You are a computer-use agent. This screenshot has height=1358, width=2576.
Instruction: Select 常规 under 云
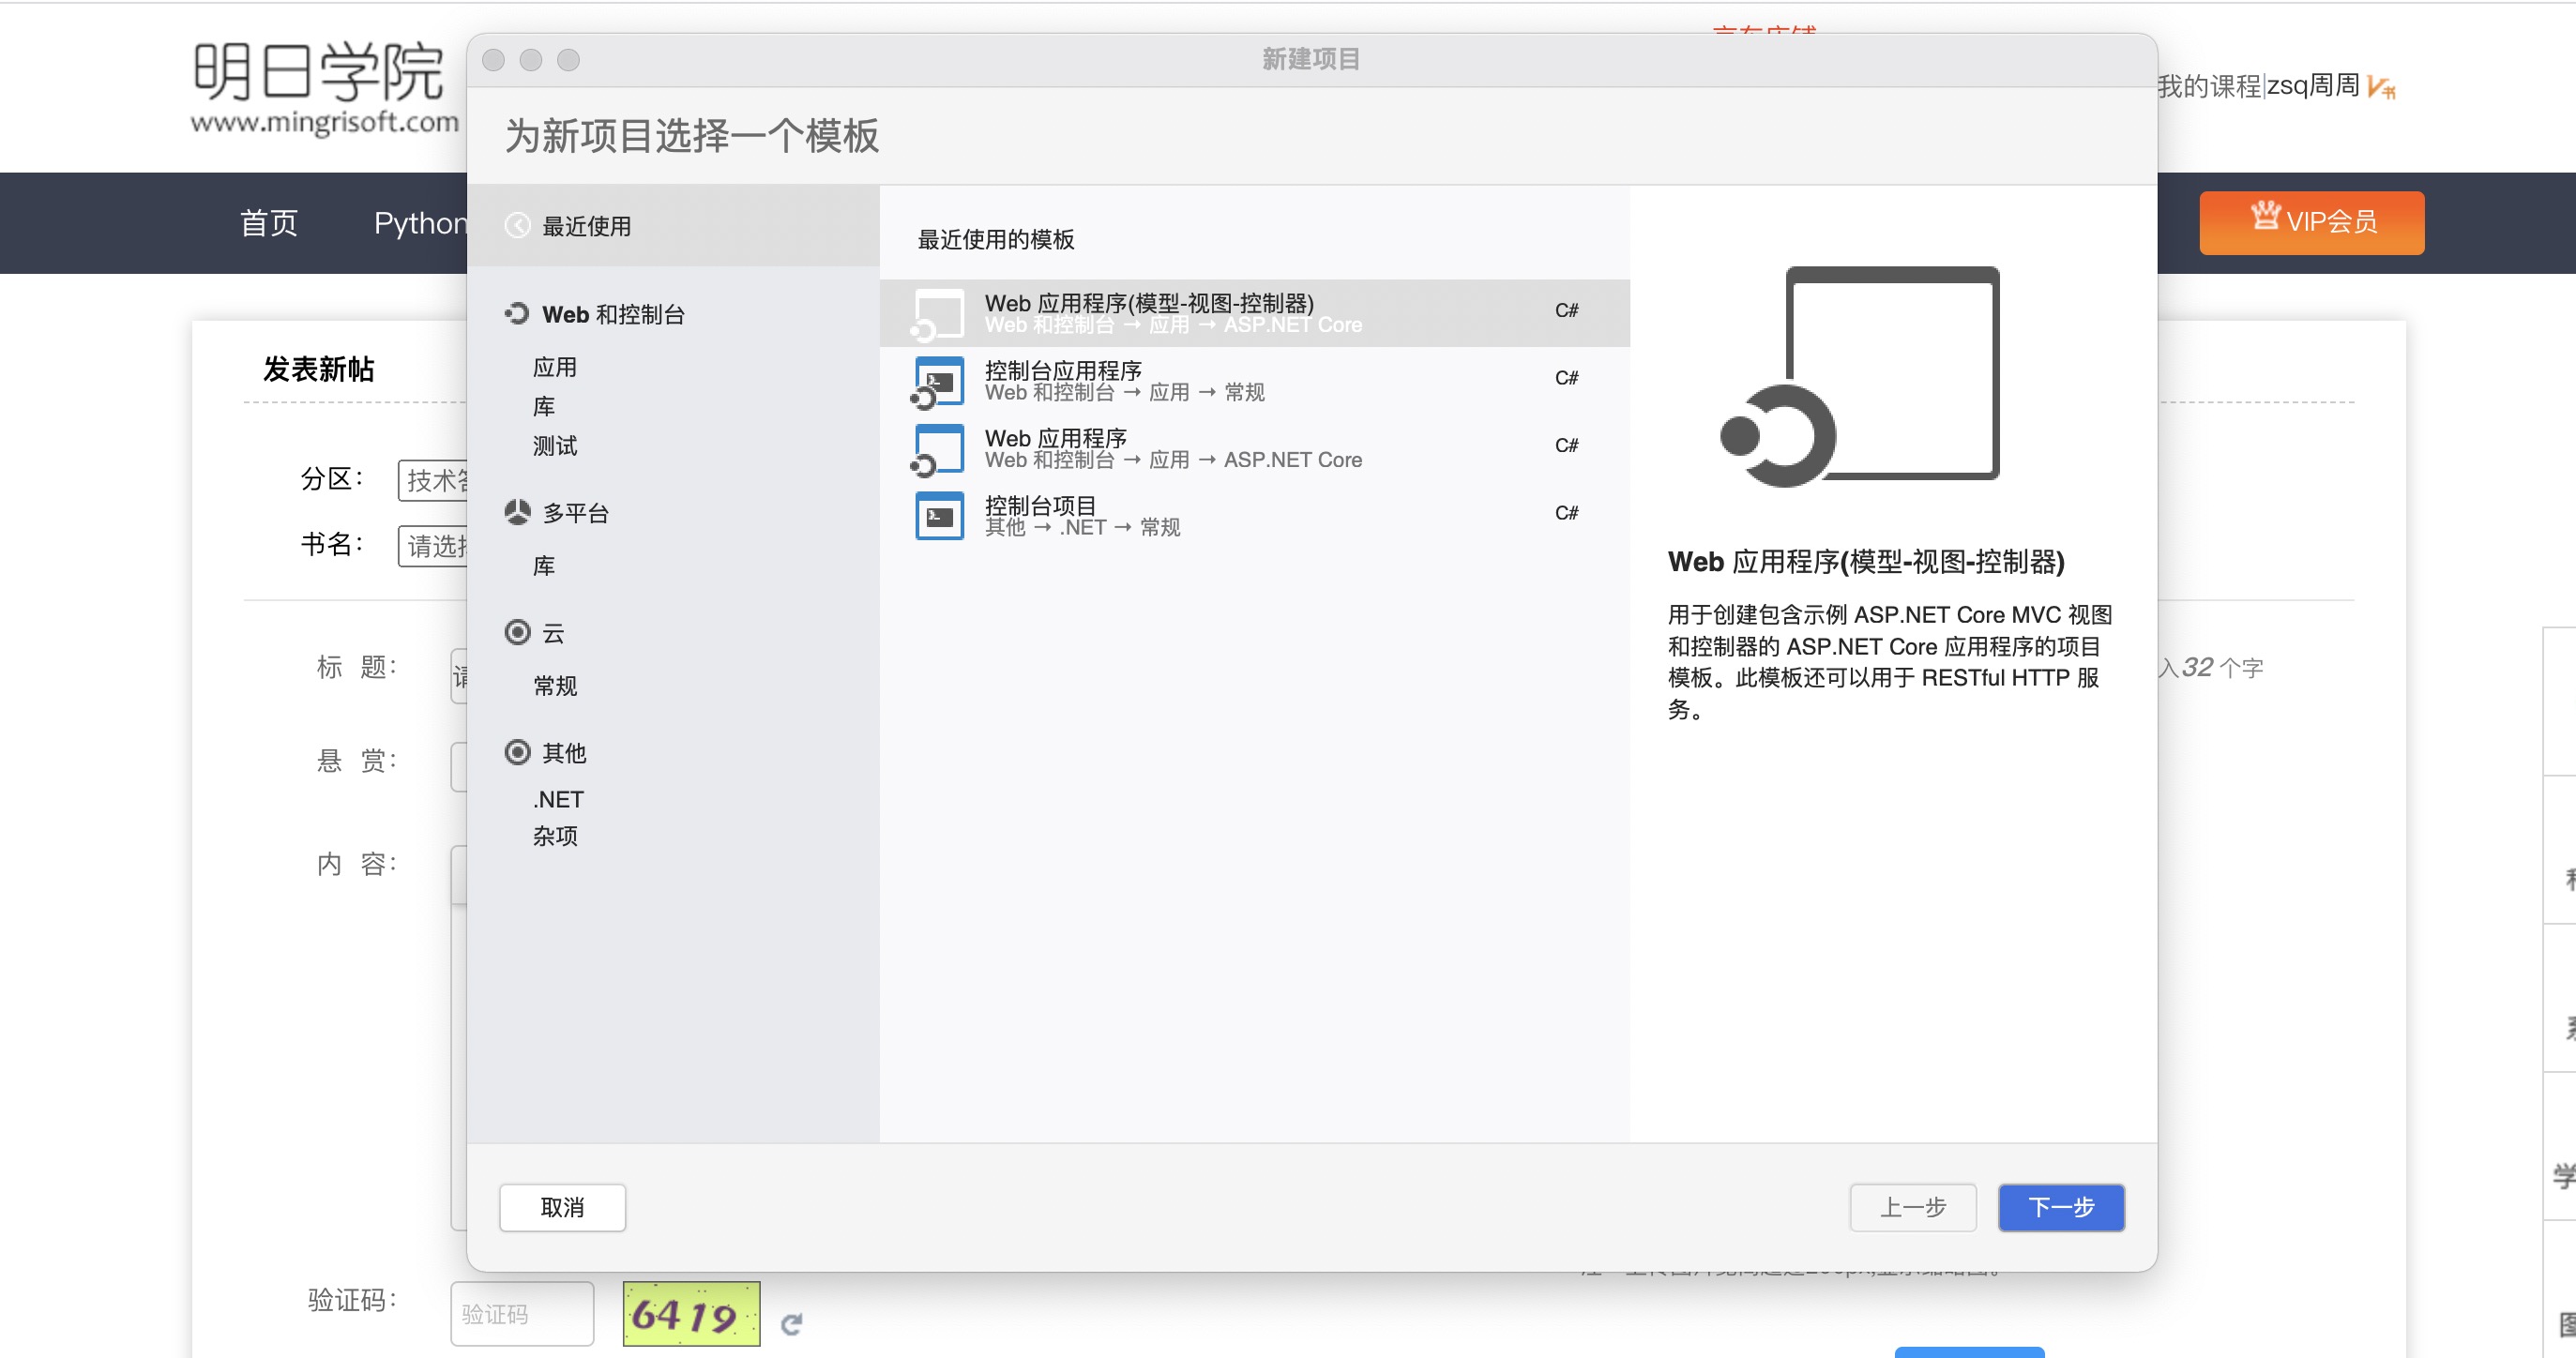555,686
